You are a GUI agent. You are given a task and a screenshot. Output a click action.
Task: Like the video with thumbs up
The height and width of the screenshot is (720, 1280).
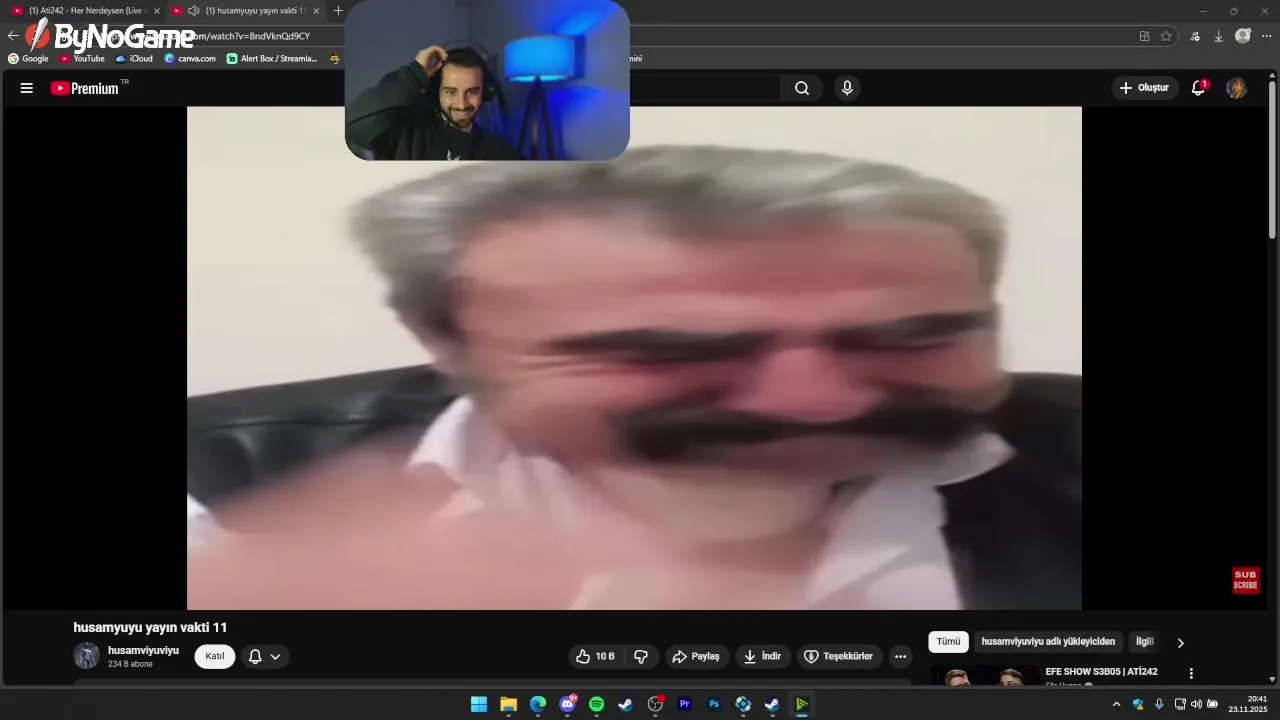click(595, 656)
